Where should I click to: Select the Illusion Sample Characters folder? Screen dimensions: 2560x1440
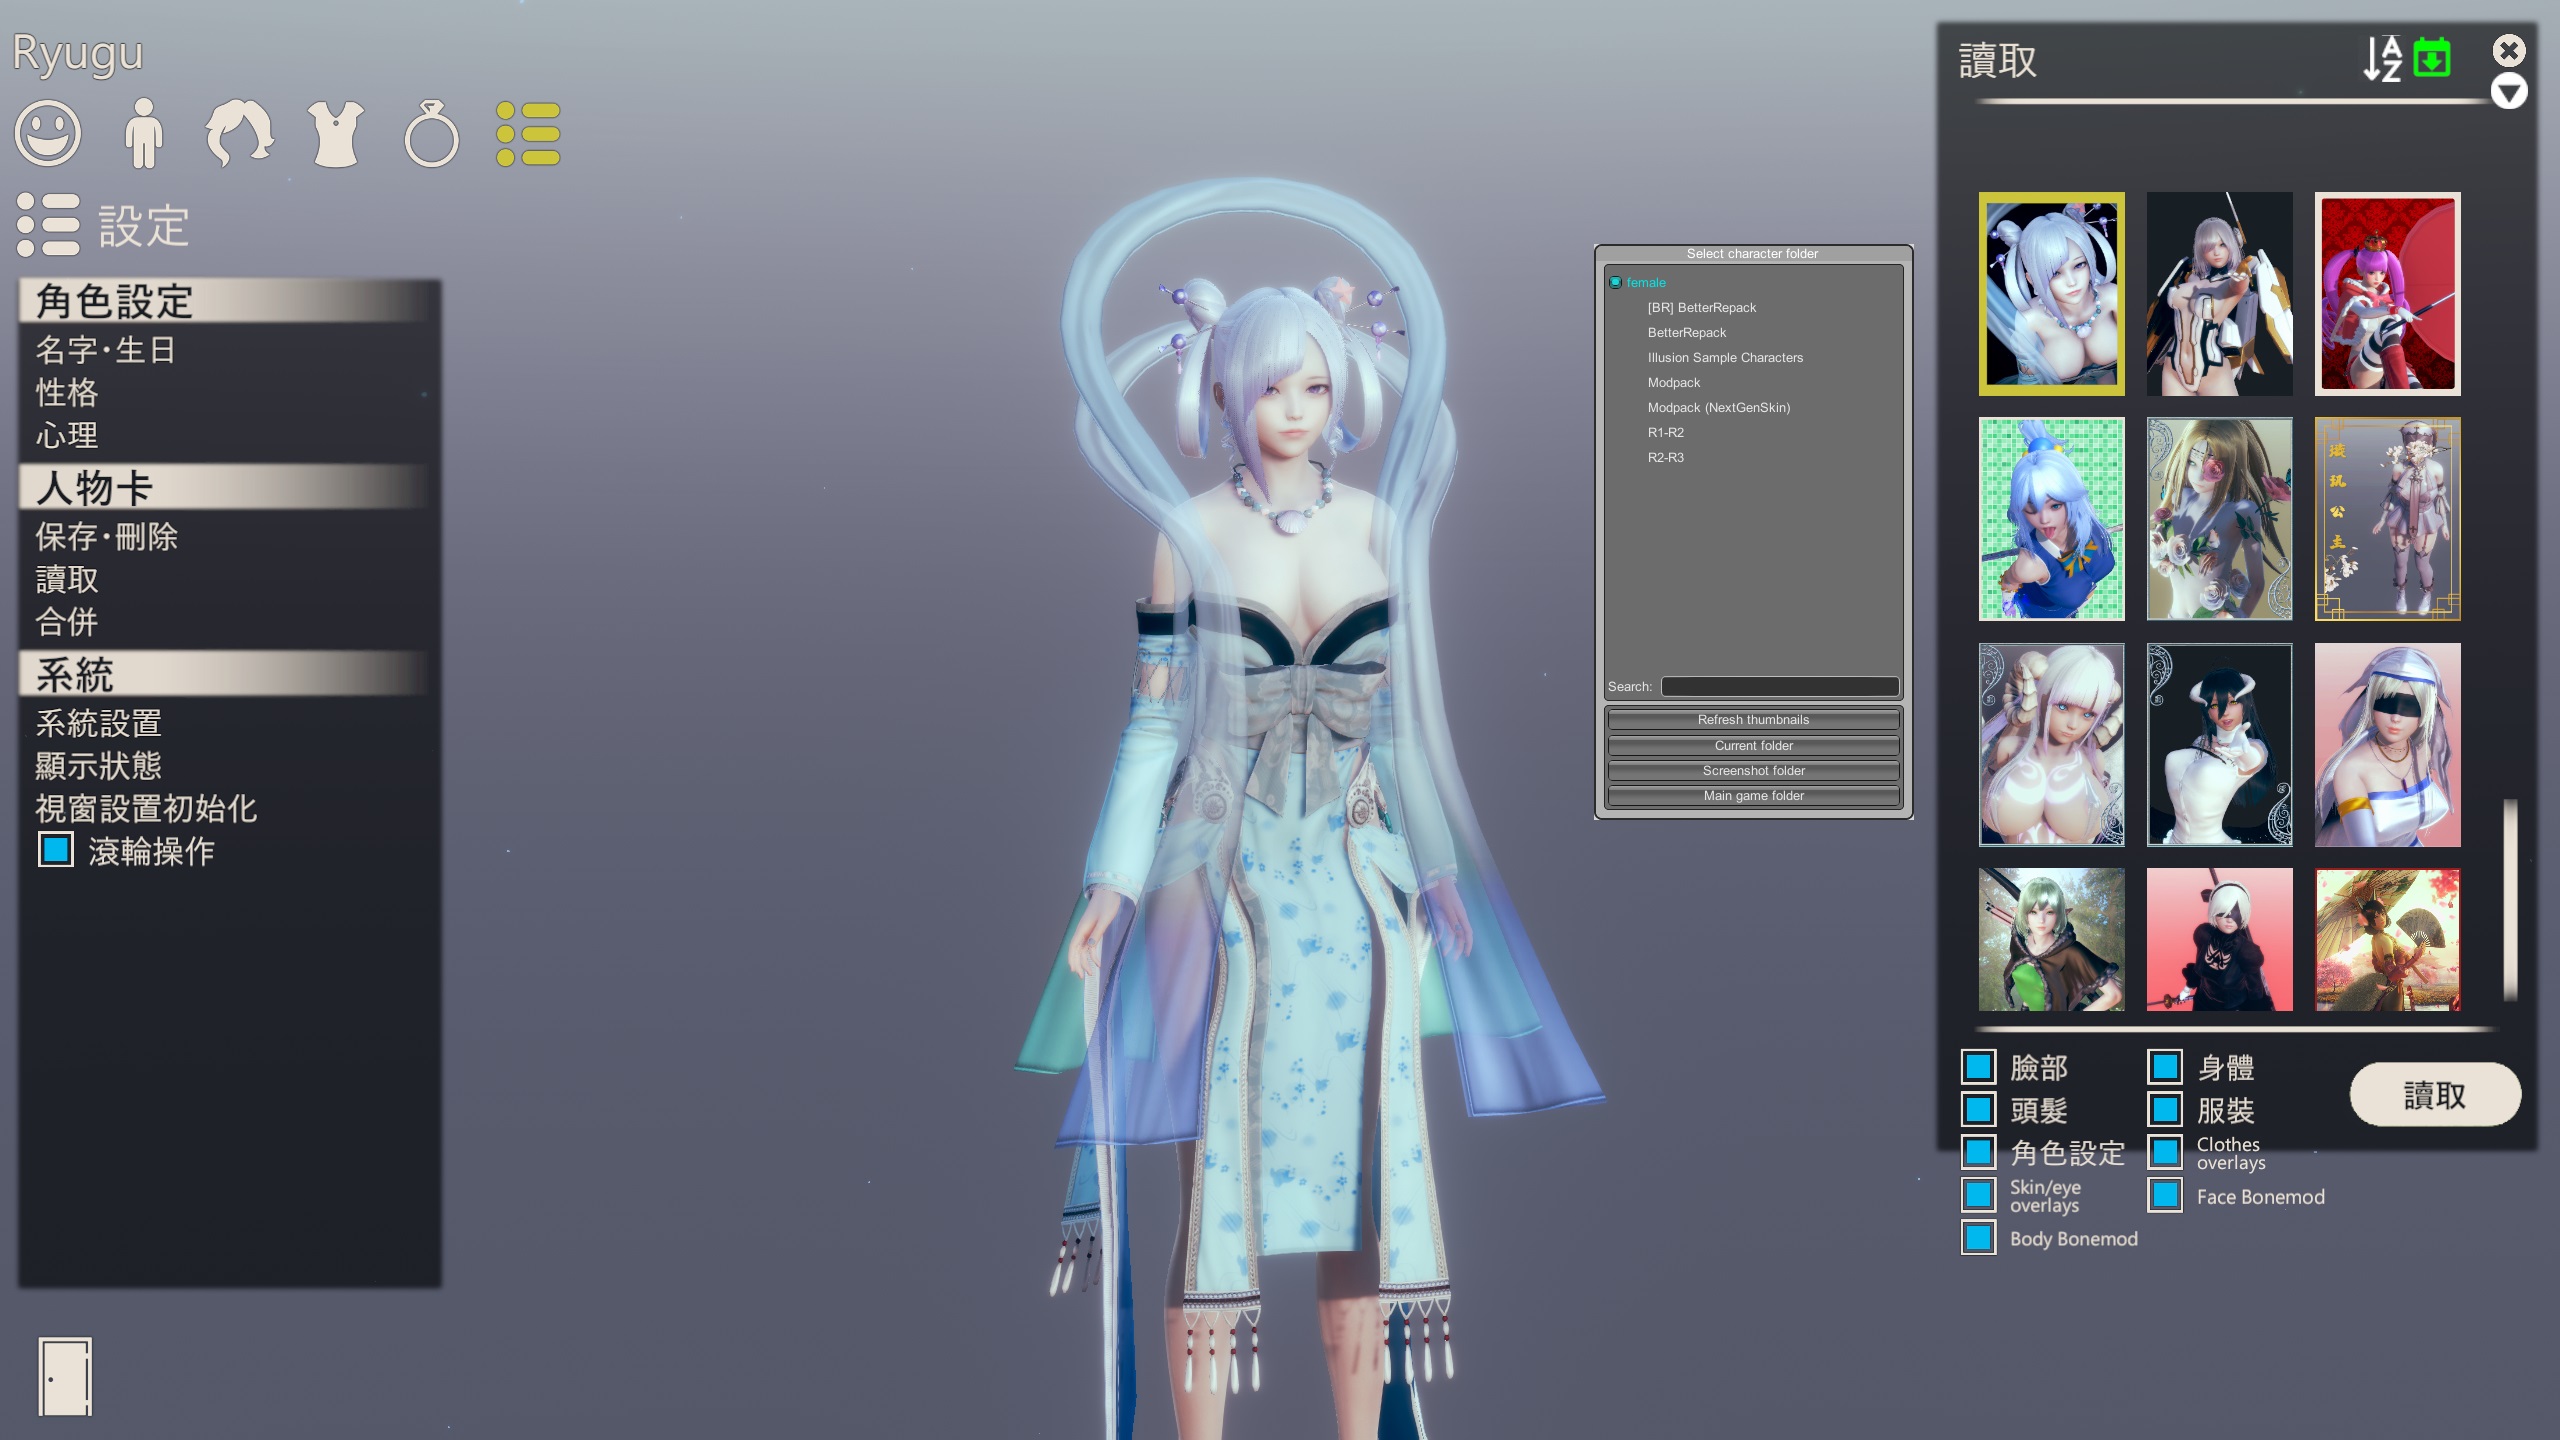[x=1725, y=357]
